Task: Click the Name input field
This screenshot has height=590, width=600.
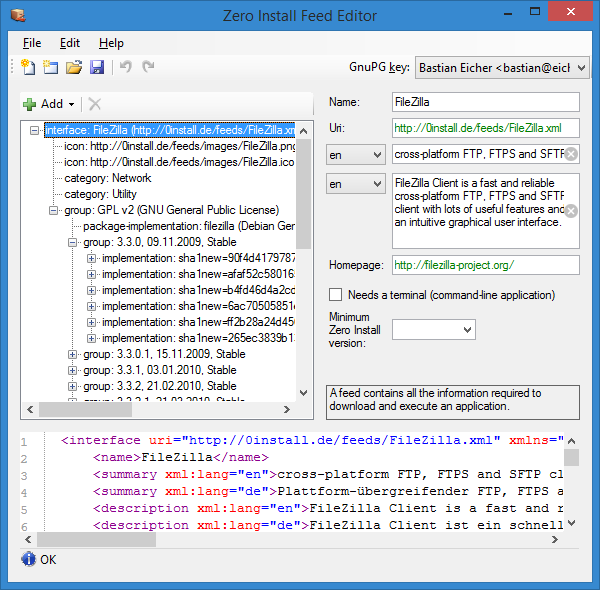Action: 486,102
